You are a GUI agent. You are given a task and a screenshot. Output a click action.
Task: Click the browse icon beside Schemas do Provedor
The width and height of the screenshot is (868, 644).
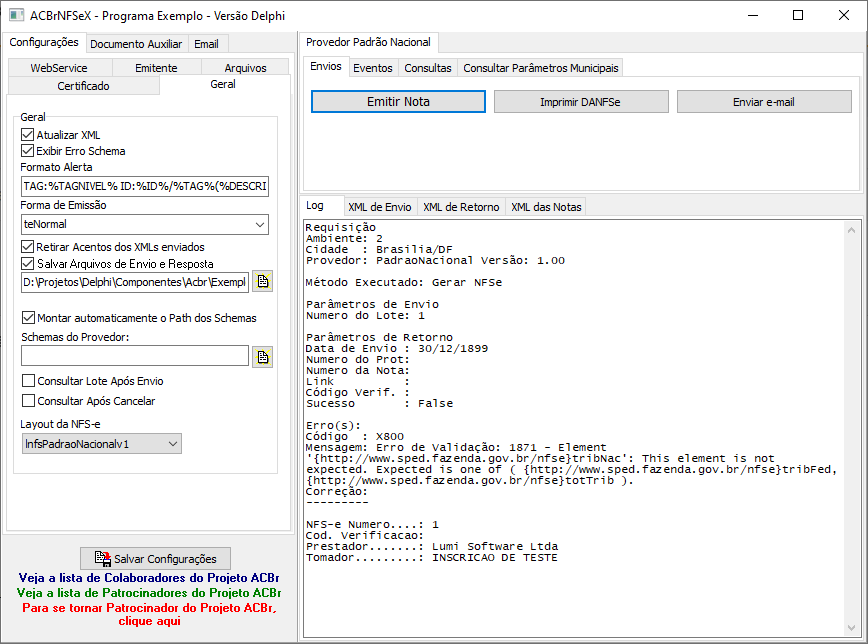(262, 357)
